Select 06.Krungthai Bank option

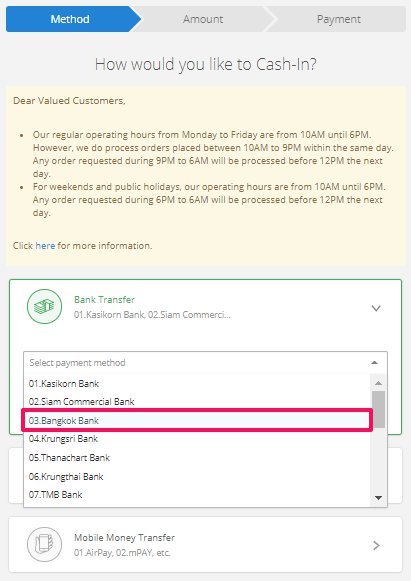coord(197,477)
